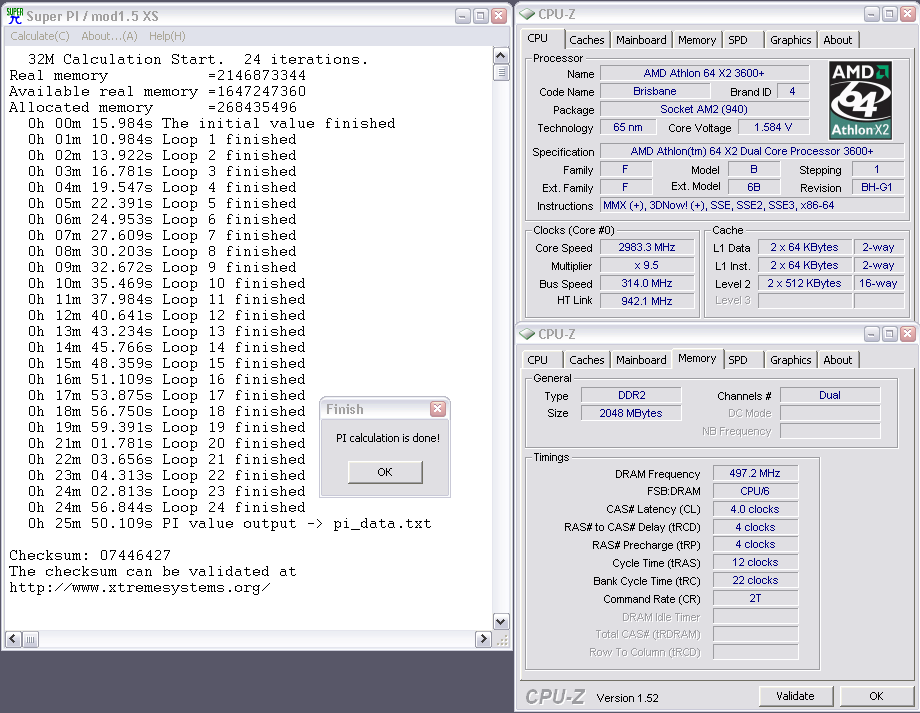Click the scroll left arrow in Super PI
This screenshot has width=920, height=713.
coord(13,639)
